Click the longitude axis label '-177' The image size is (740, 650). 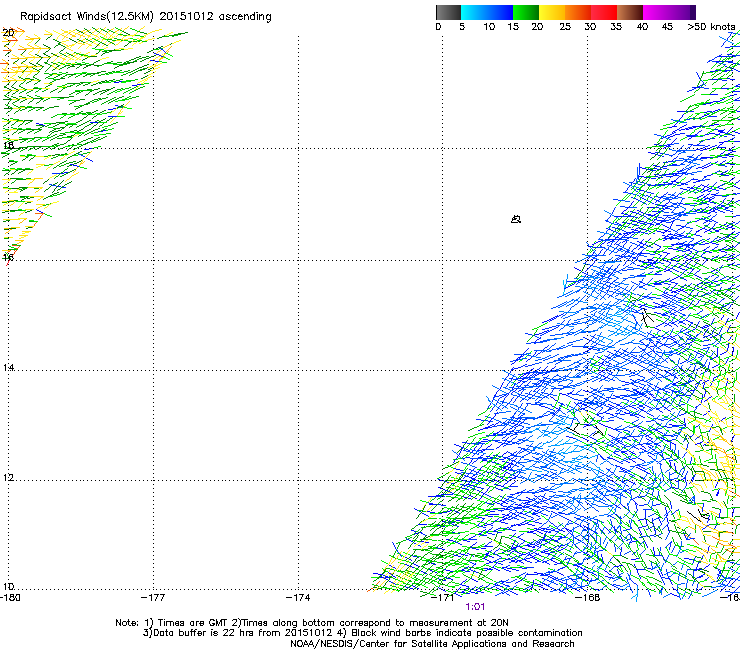click(x=153, y=598)
